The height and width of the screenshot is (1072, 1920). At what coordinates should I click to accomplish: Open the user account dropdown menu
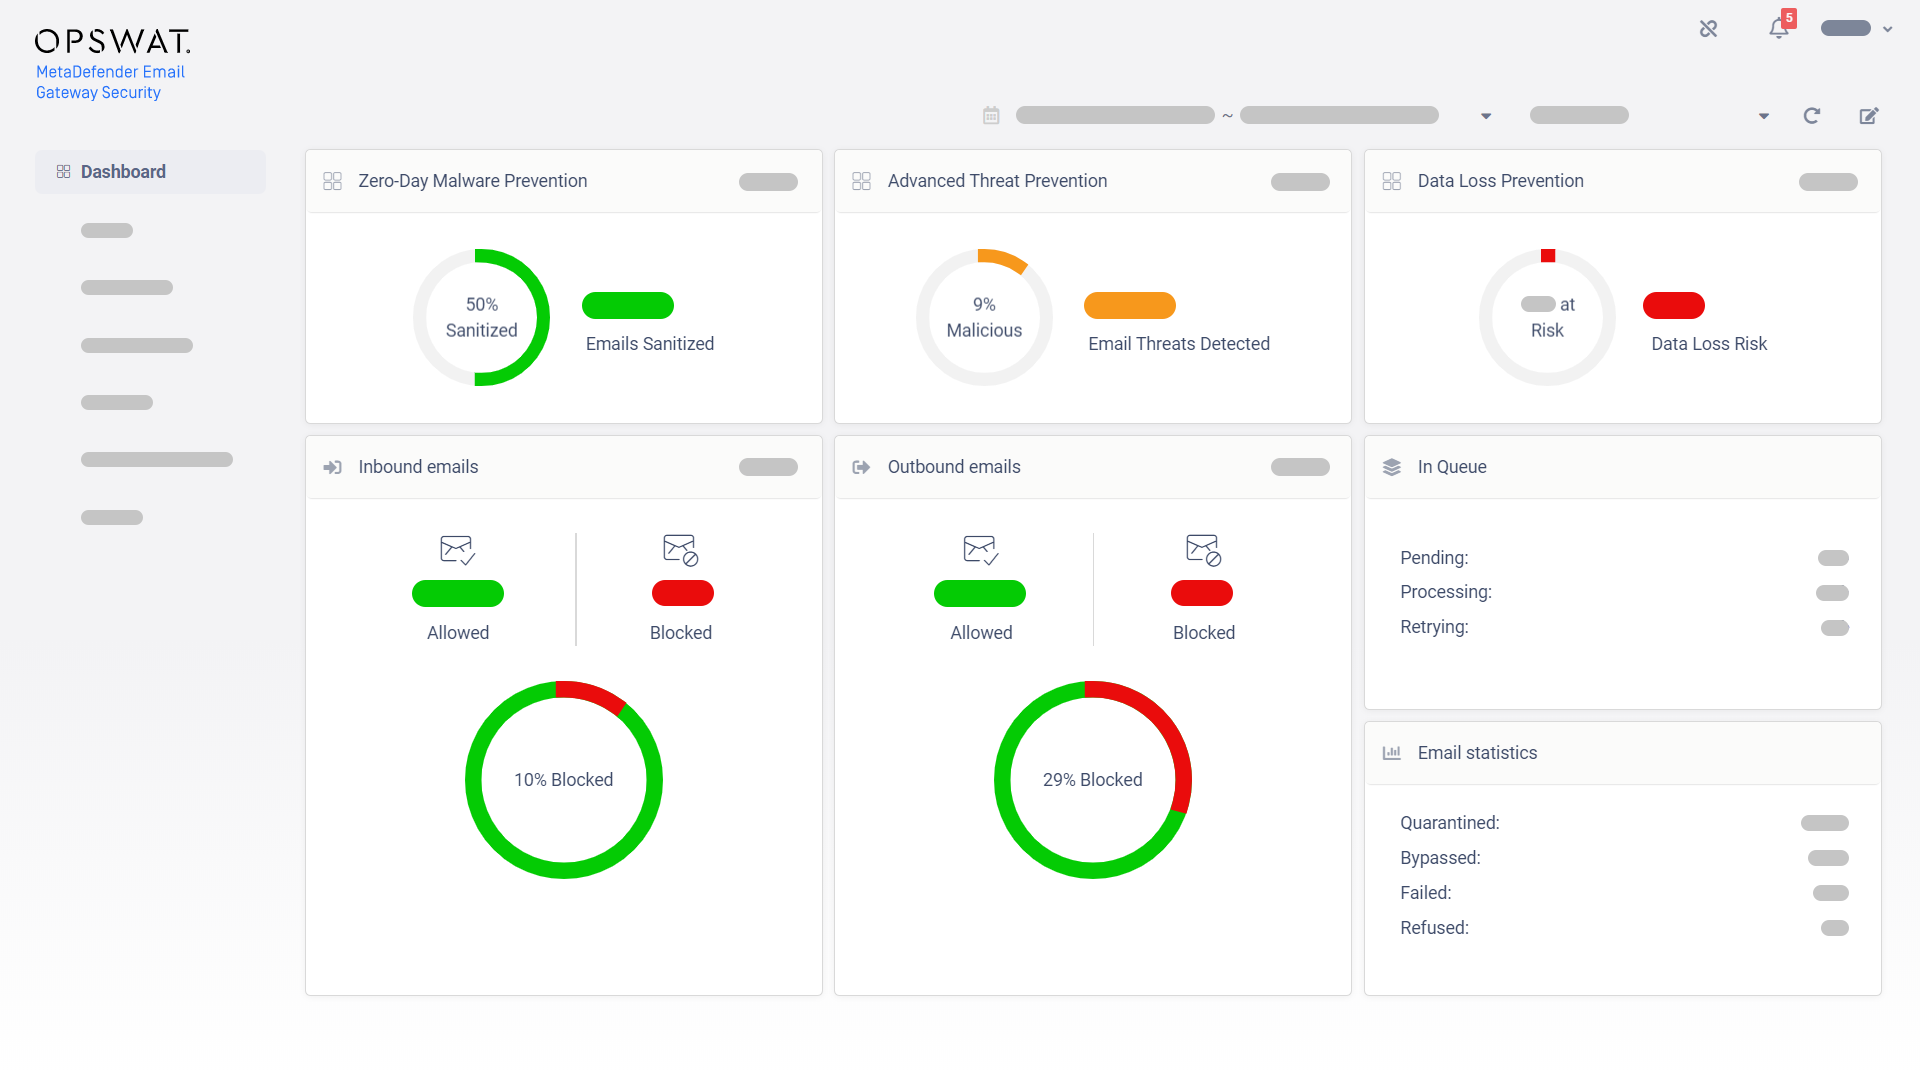point(1855,29)
